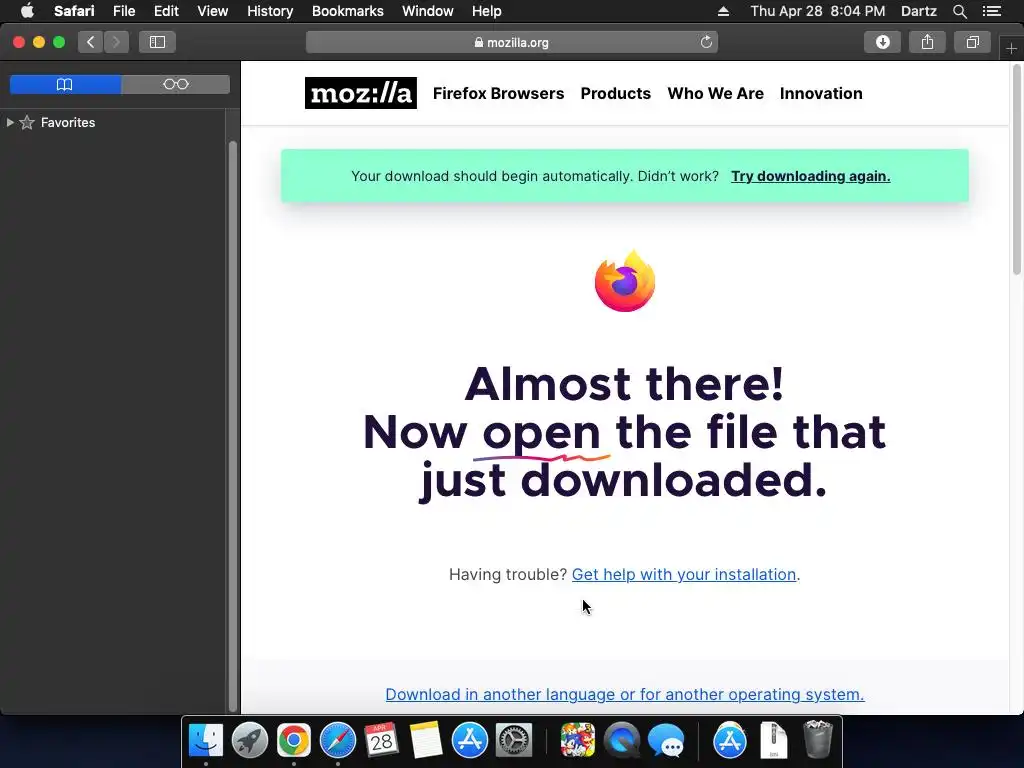The height and width of the screenshot is (768, 1024).
Task: Open Finder from the Dock
Action: [206, 741]
